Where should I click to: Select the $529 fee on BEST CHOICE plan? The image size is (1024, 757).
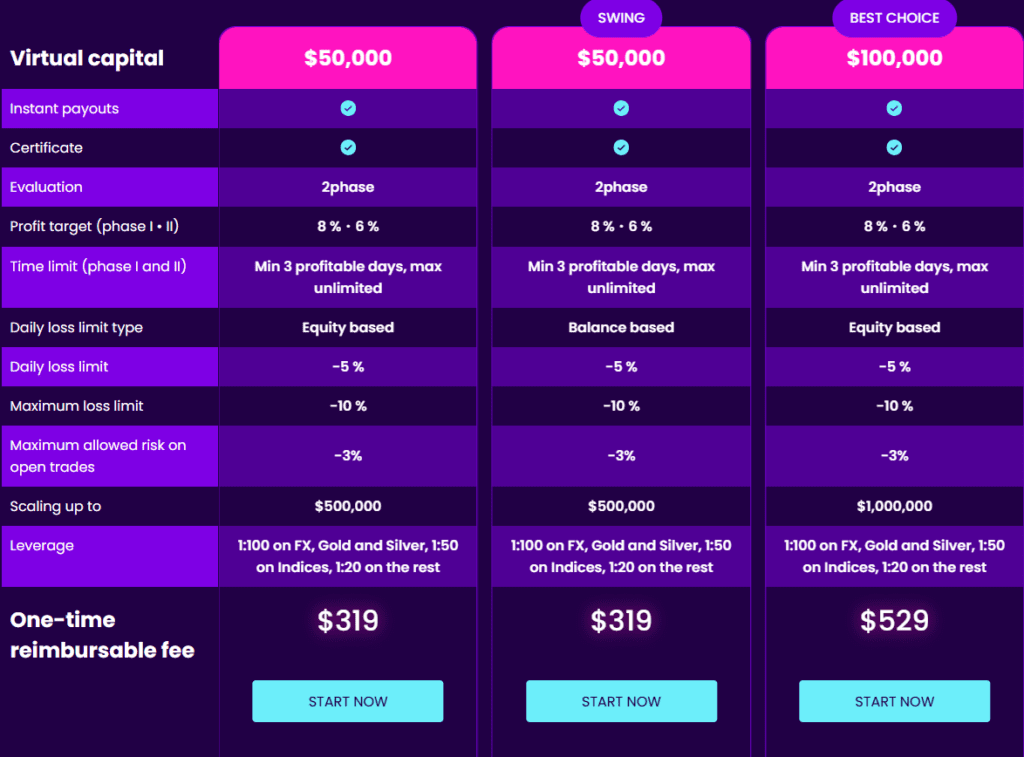pyautogui.click(x=894, y=621)
